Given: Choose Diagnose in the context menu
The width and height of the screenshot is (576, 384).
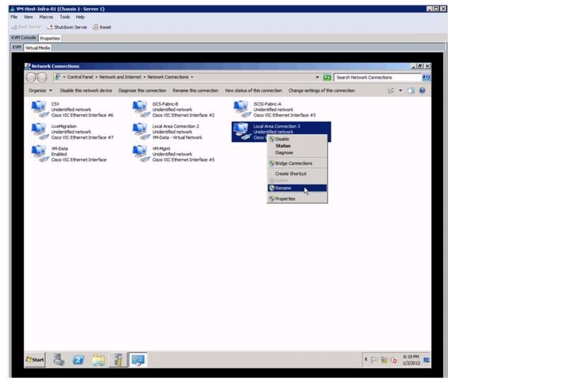Looking at the screenshot, I should pyautogui.click(x=297, y=152).
